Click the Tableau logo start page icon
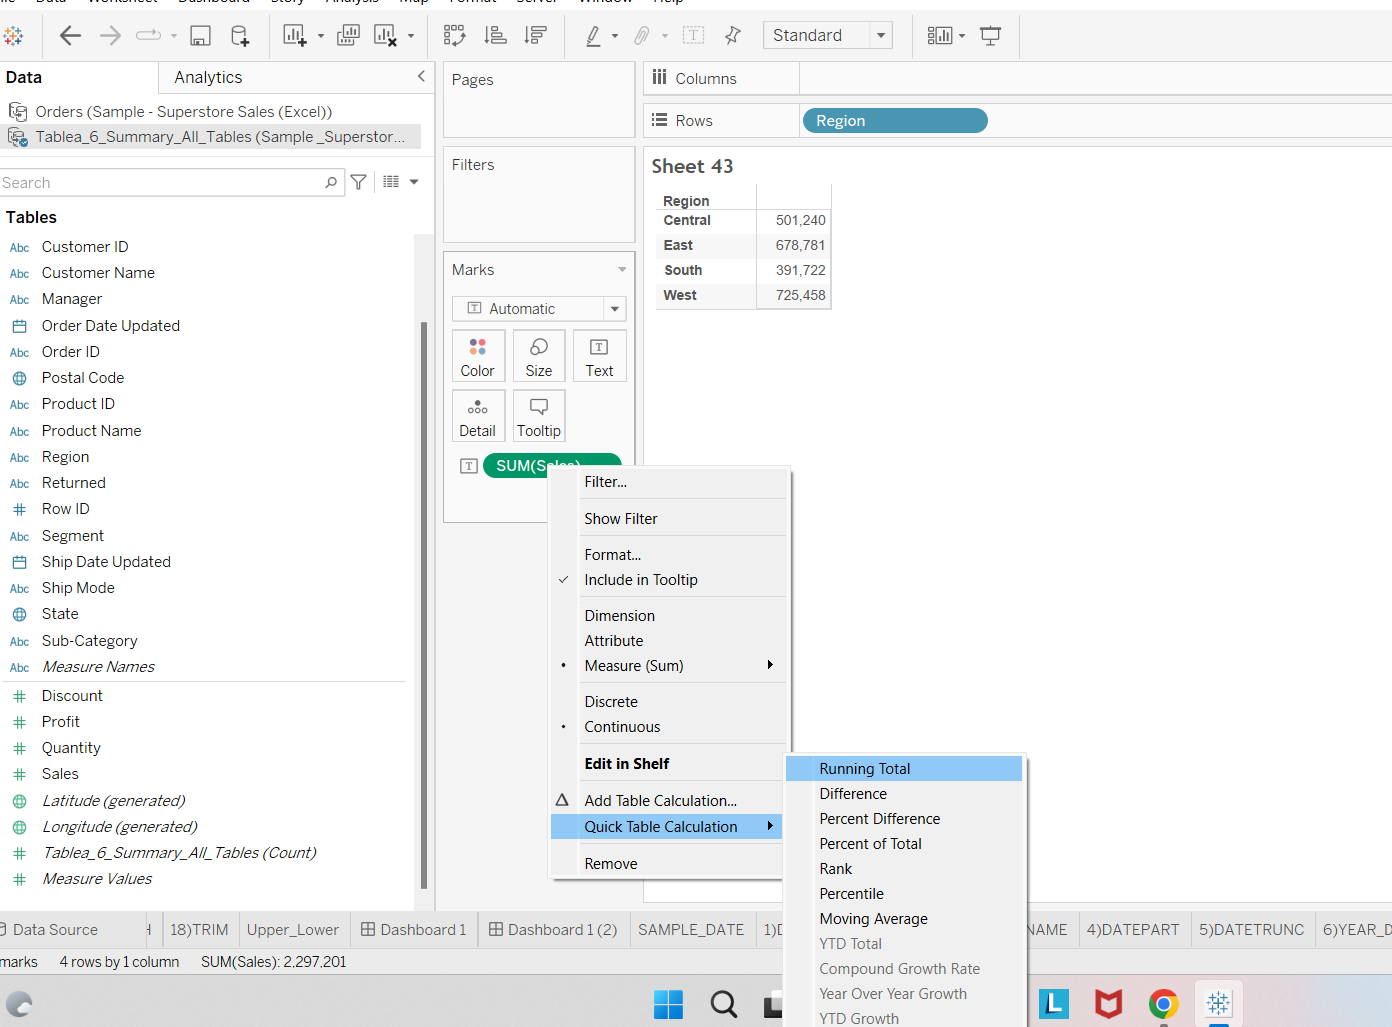Screen dimensions: 1392x1027 point(13,36)
